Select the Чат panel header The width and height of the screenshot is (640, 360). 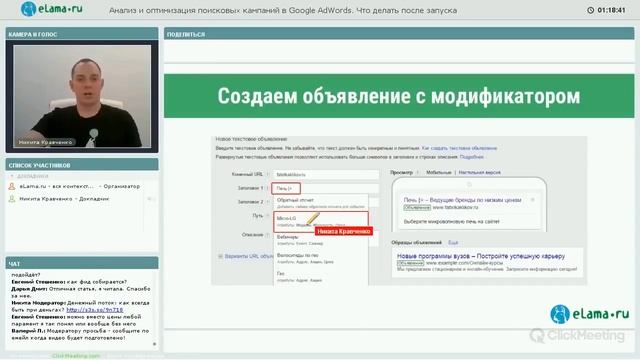82,264
